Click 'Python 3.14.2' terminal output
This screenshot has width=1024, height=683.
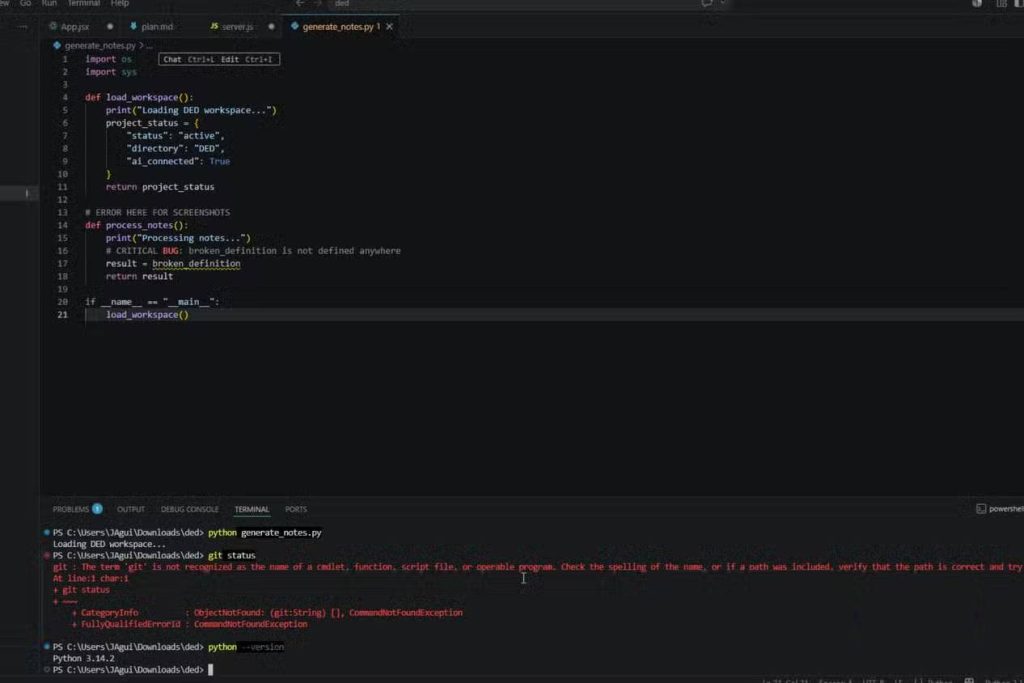(x=84, y=658)
